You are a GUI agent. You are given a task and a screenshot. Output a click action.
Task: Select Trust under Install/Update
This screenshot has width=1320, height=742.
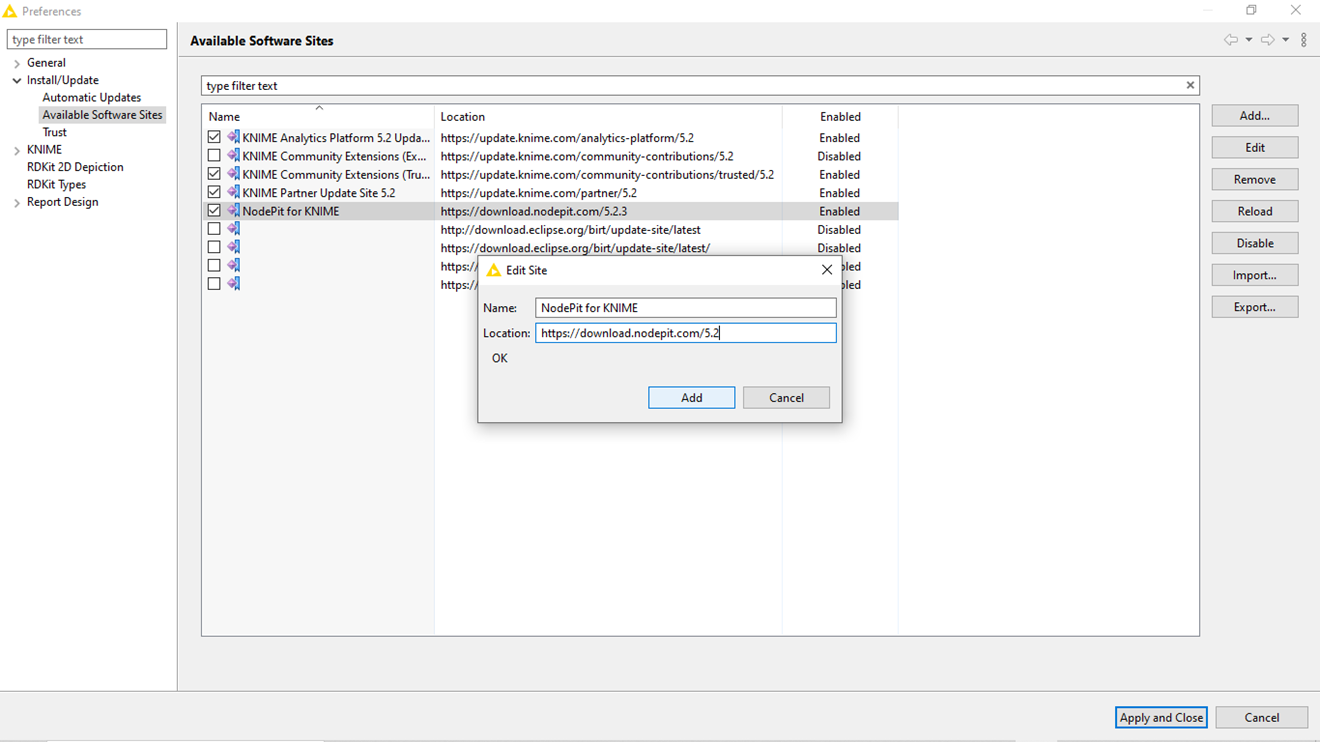[x=55, y=132]
